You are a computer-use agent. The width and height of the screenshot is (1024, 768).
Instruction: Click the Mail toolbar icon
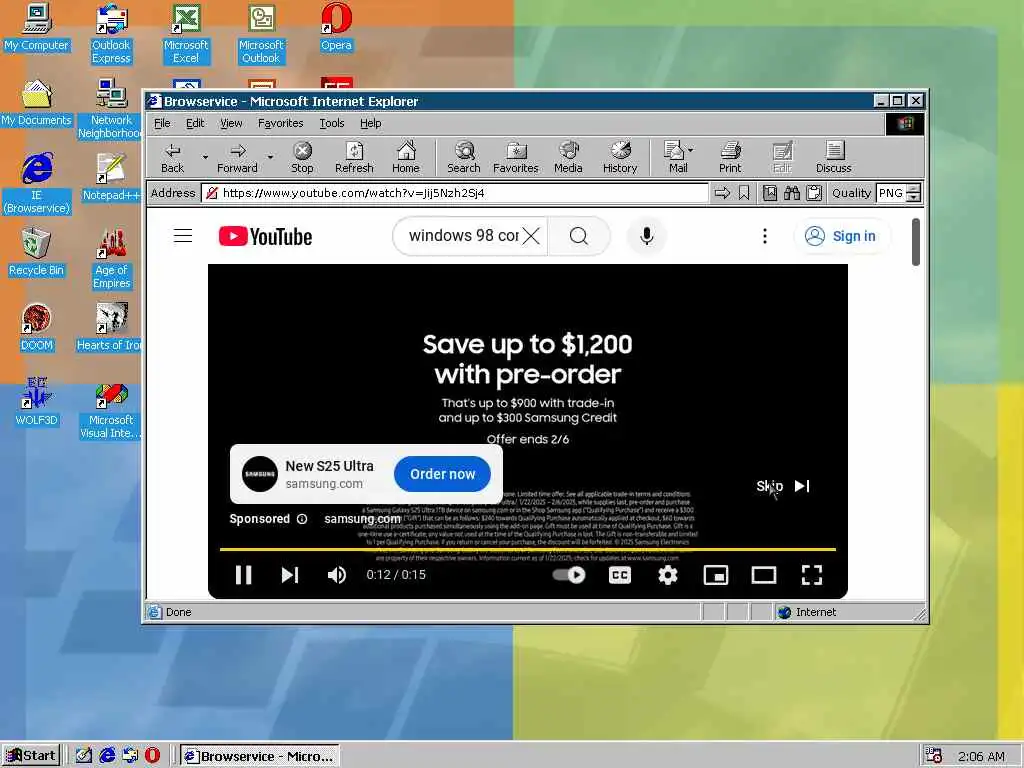tap(675, 158)
